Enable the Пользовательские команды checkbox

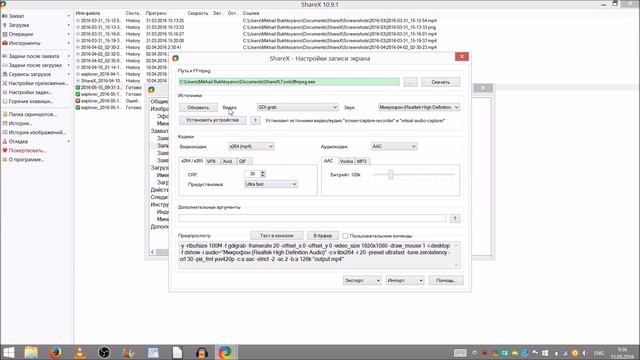pos(345,236)
